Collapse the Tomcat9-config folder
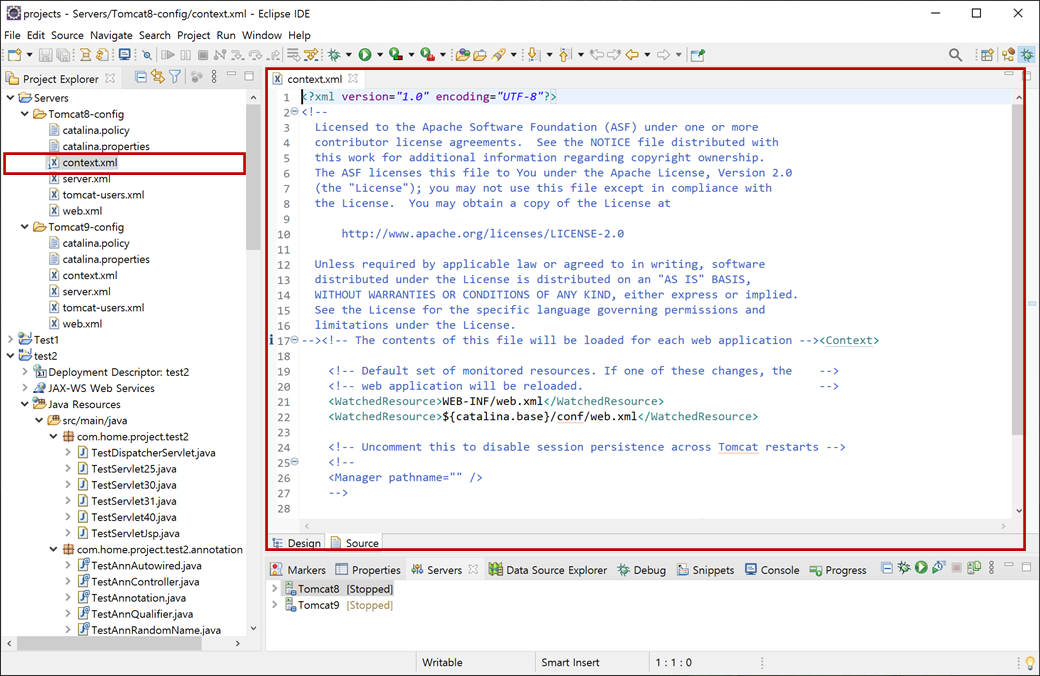 click(25, 227)
